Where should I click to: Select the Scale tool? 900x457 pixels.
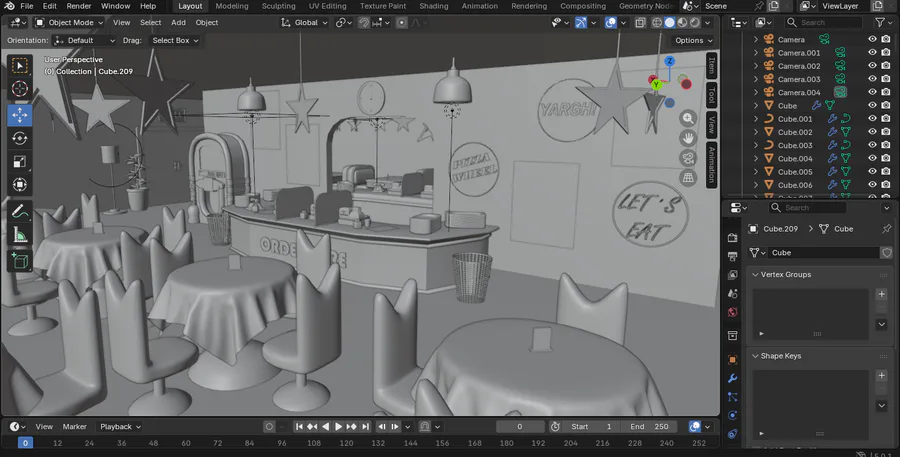click(x=20, y=161)
